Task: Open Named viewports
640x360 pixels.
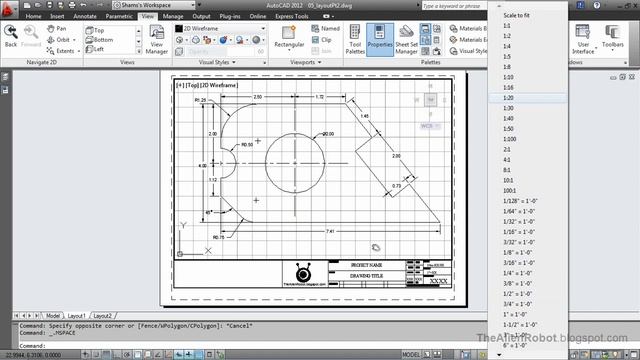Action: 326,28
